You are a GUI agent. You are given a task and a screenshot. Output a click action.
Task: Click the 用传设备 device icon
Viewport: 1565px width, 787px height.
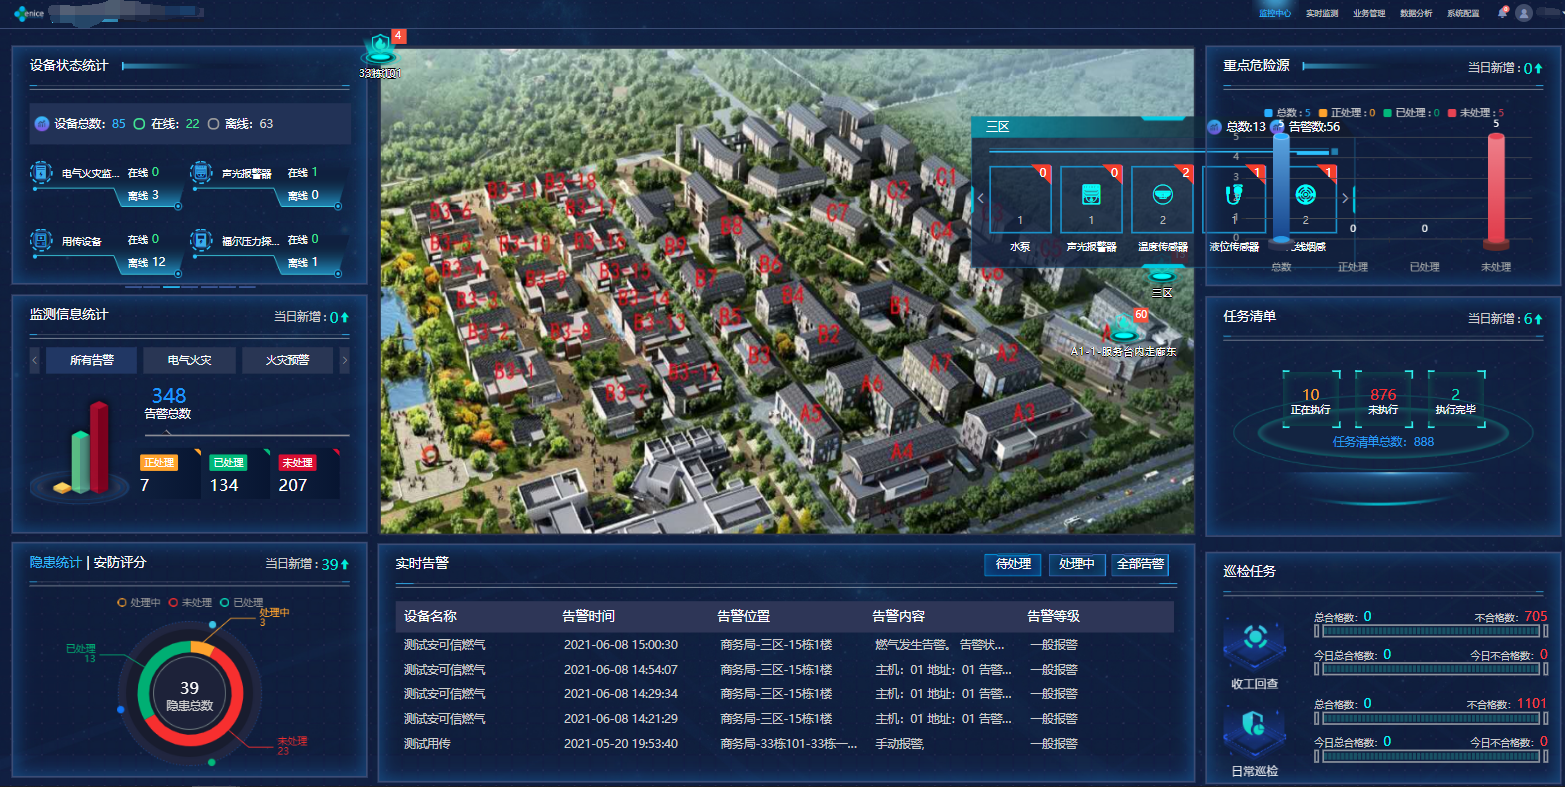[41, 240]
